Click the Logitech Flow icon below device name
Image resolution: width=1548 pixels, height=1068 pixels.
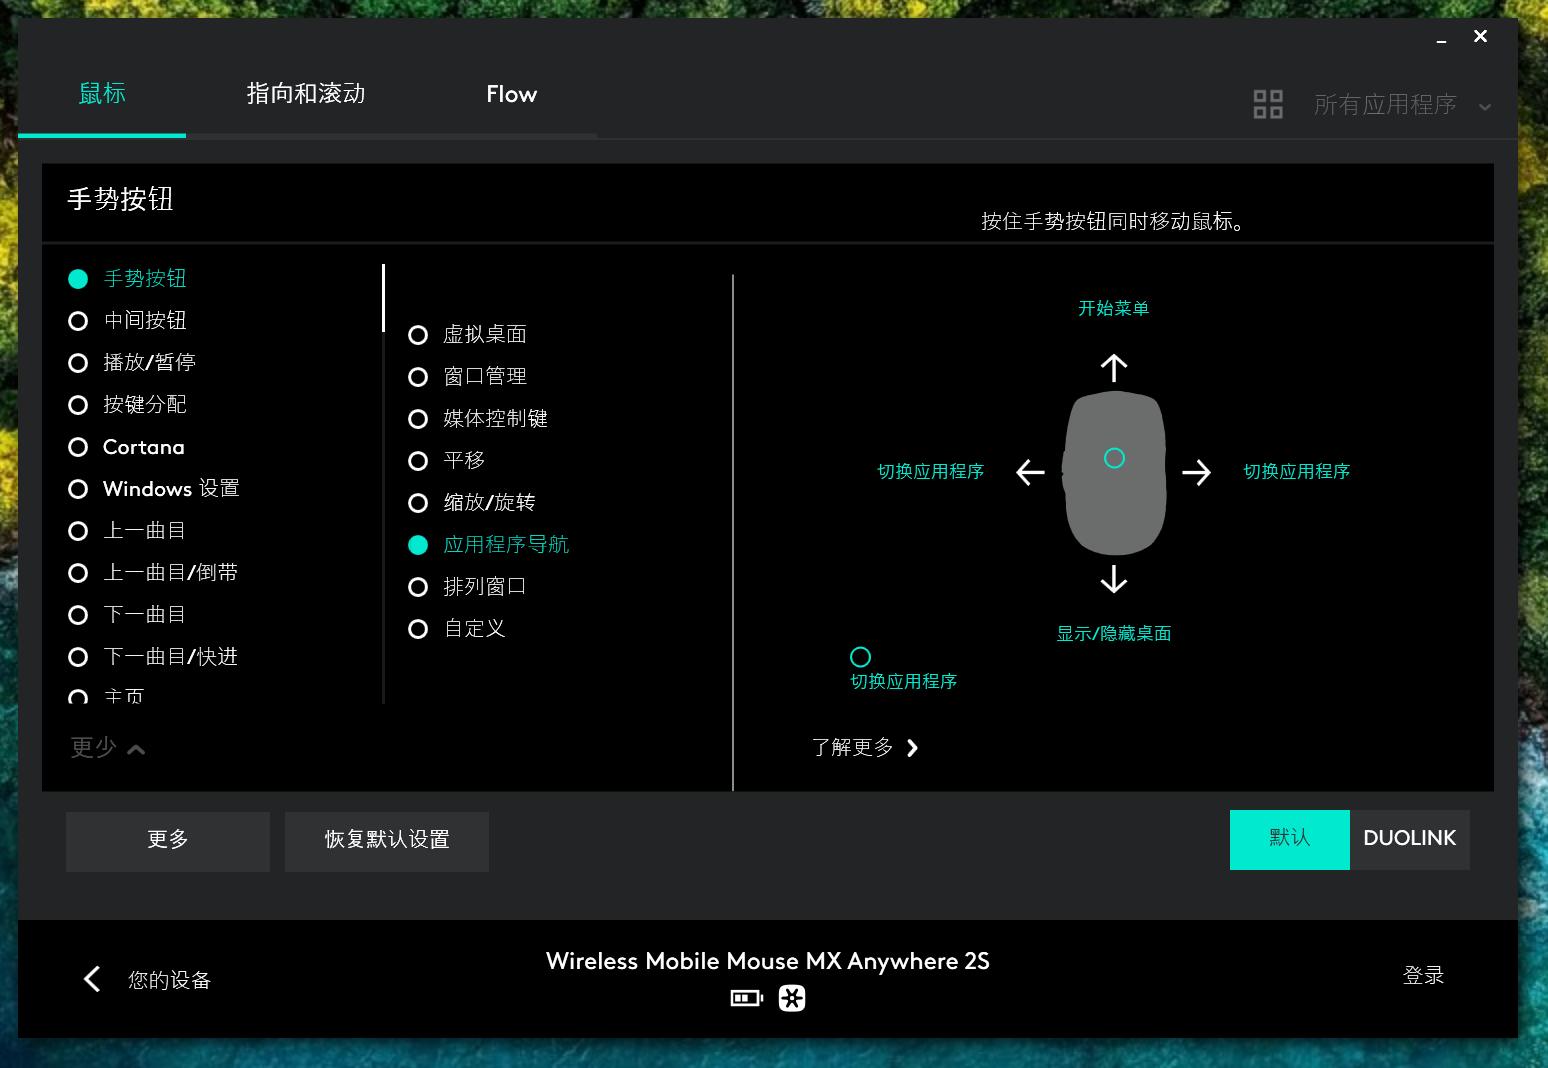click(x=792, y=997)
